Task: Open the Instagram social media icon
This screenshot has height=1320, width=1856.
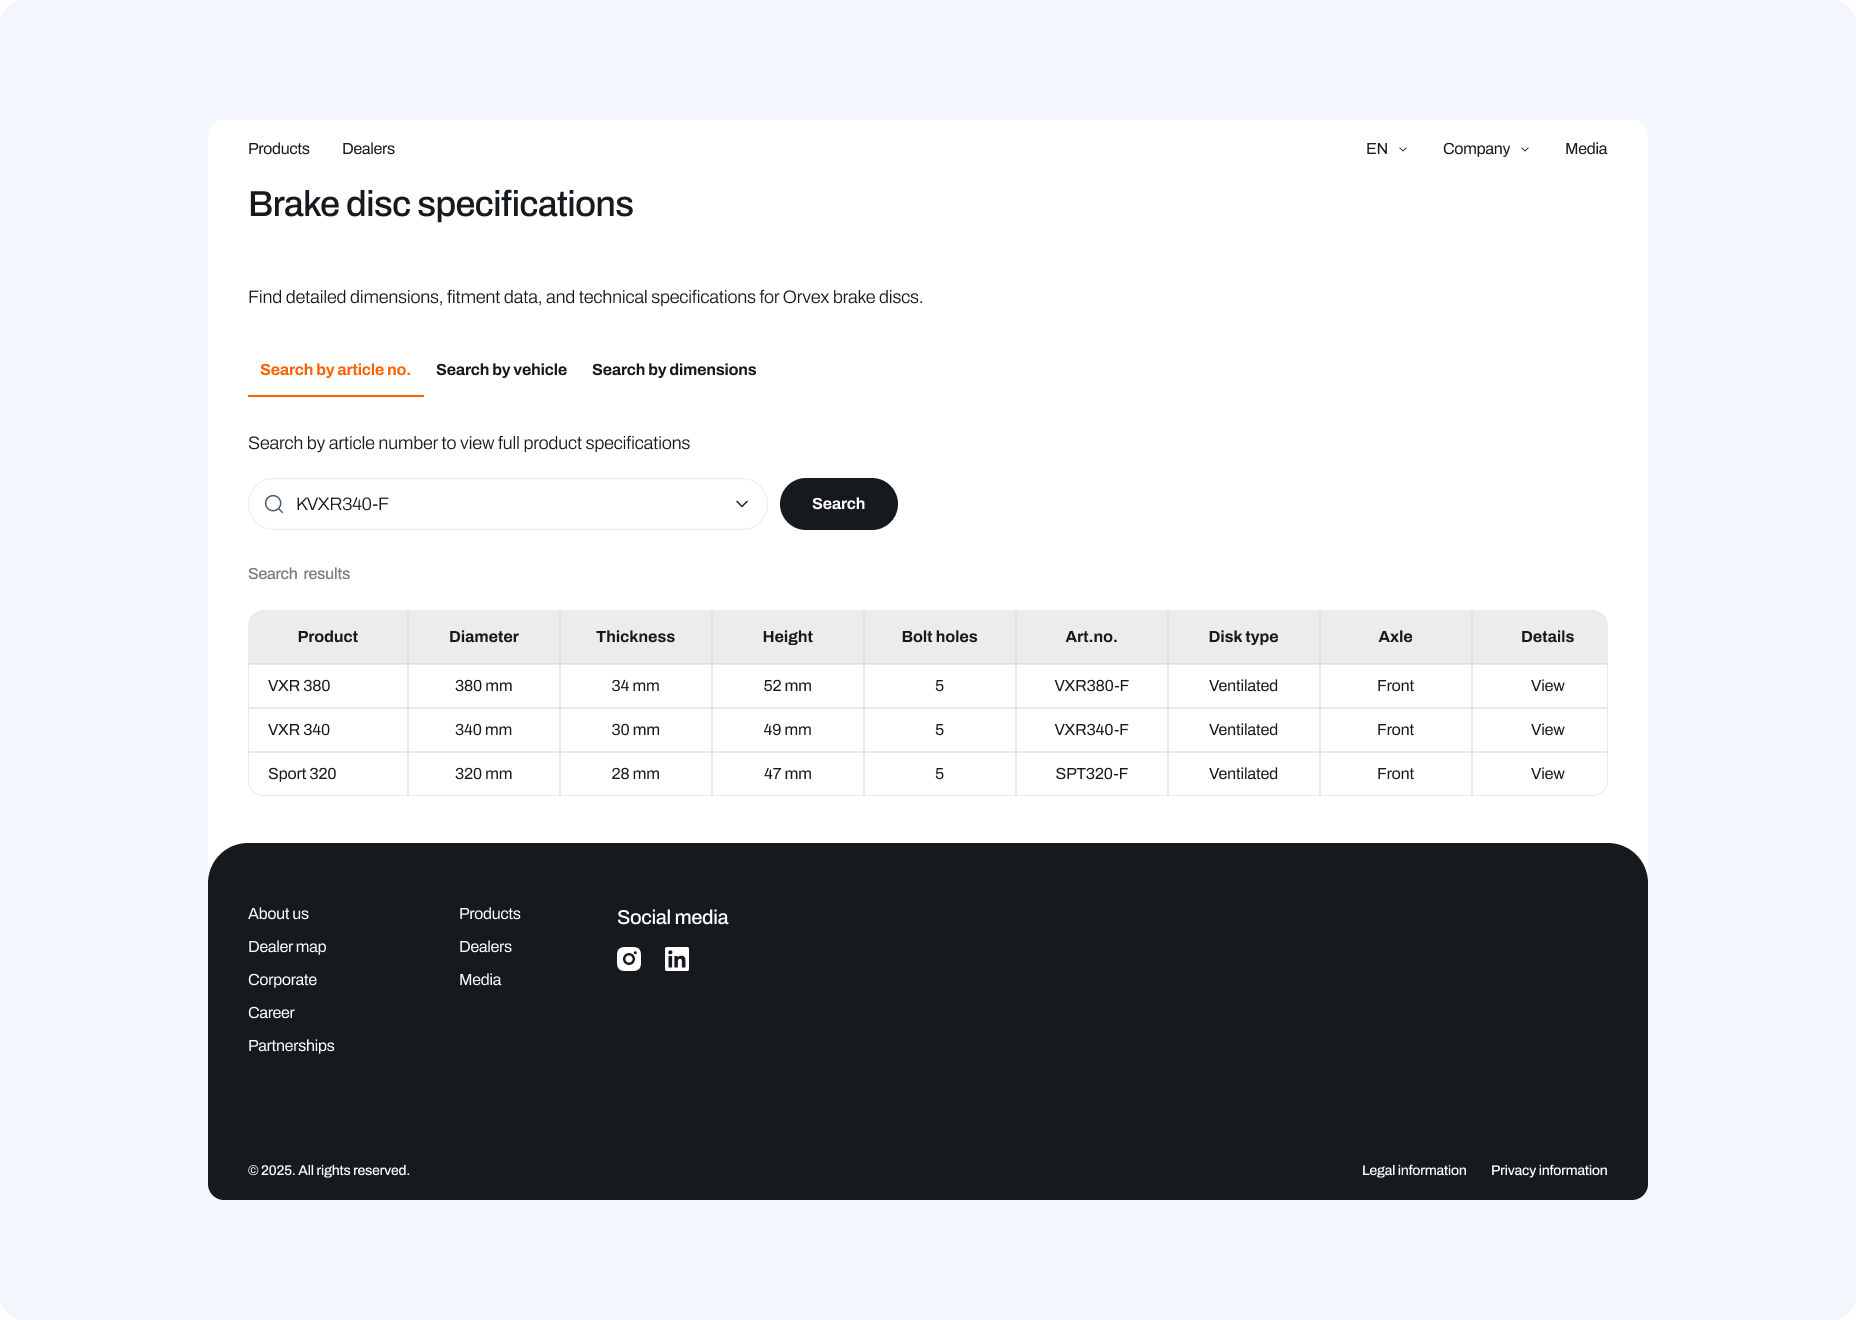Action: click(629, 959)
